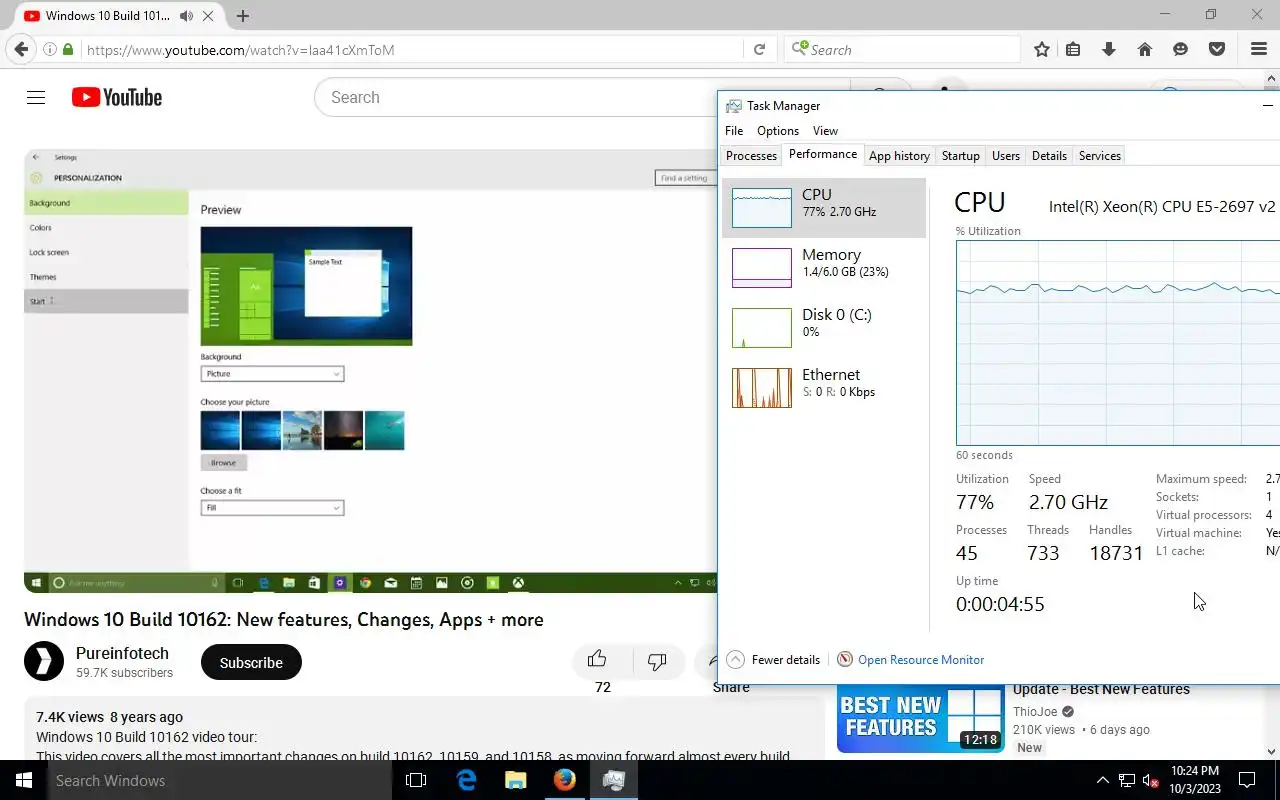
Task: Show hidden tray icons chevron
Action: [x=1102, y=780]
